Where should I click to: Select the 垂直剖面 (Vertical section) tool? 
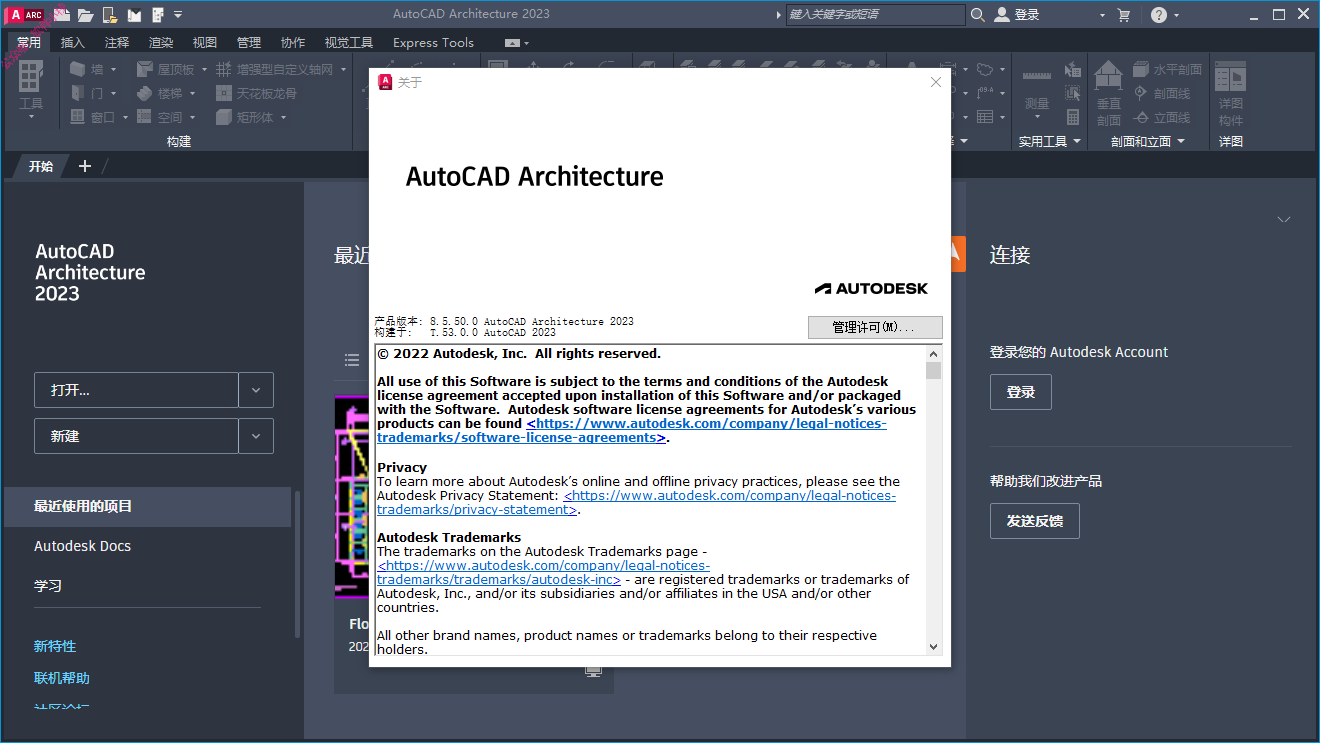[x=1109, y=93]
